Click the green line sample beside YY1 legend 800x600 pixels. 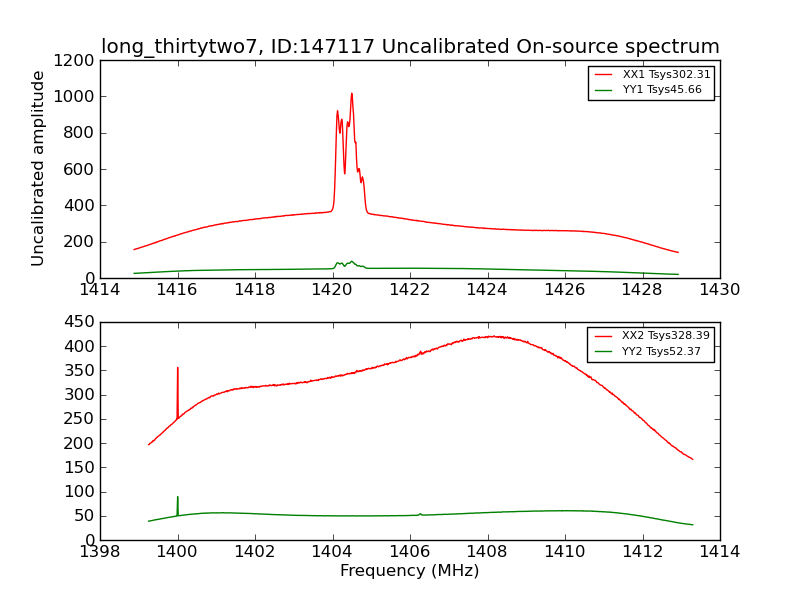[604, 90]
